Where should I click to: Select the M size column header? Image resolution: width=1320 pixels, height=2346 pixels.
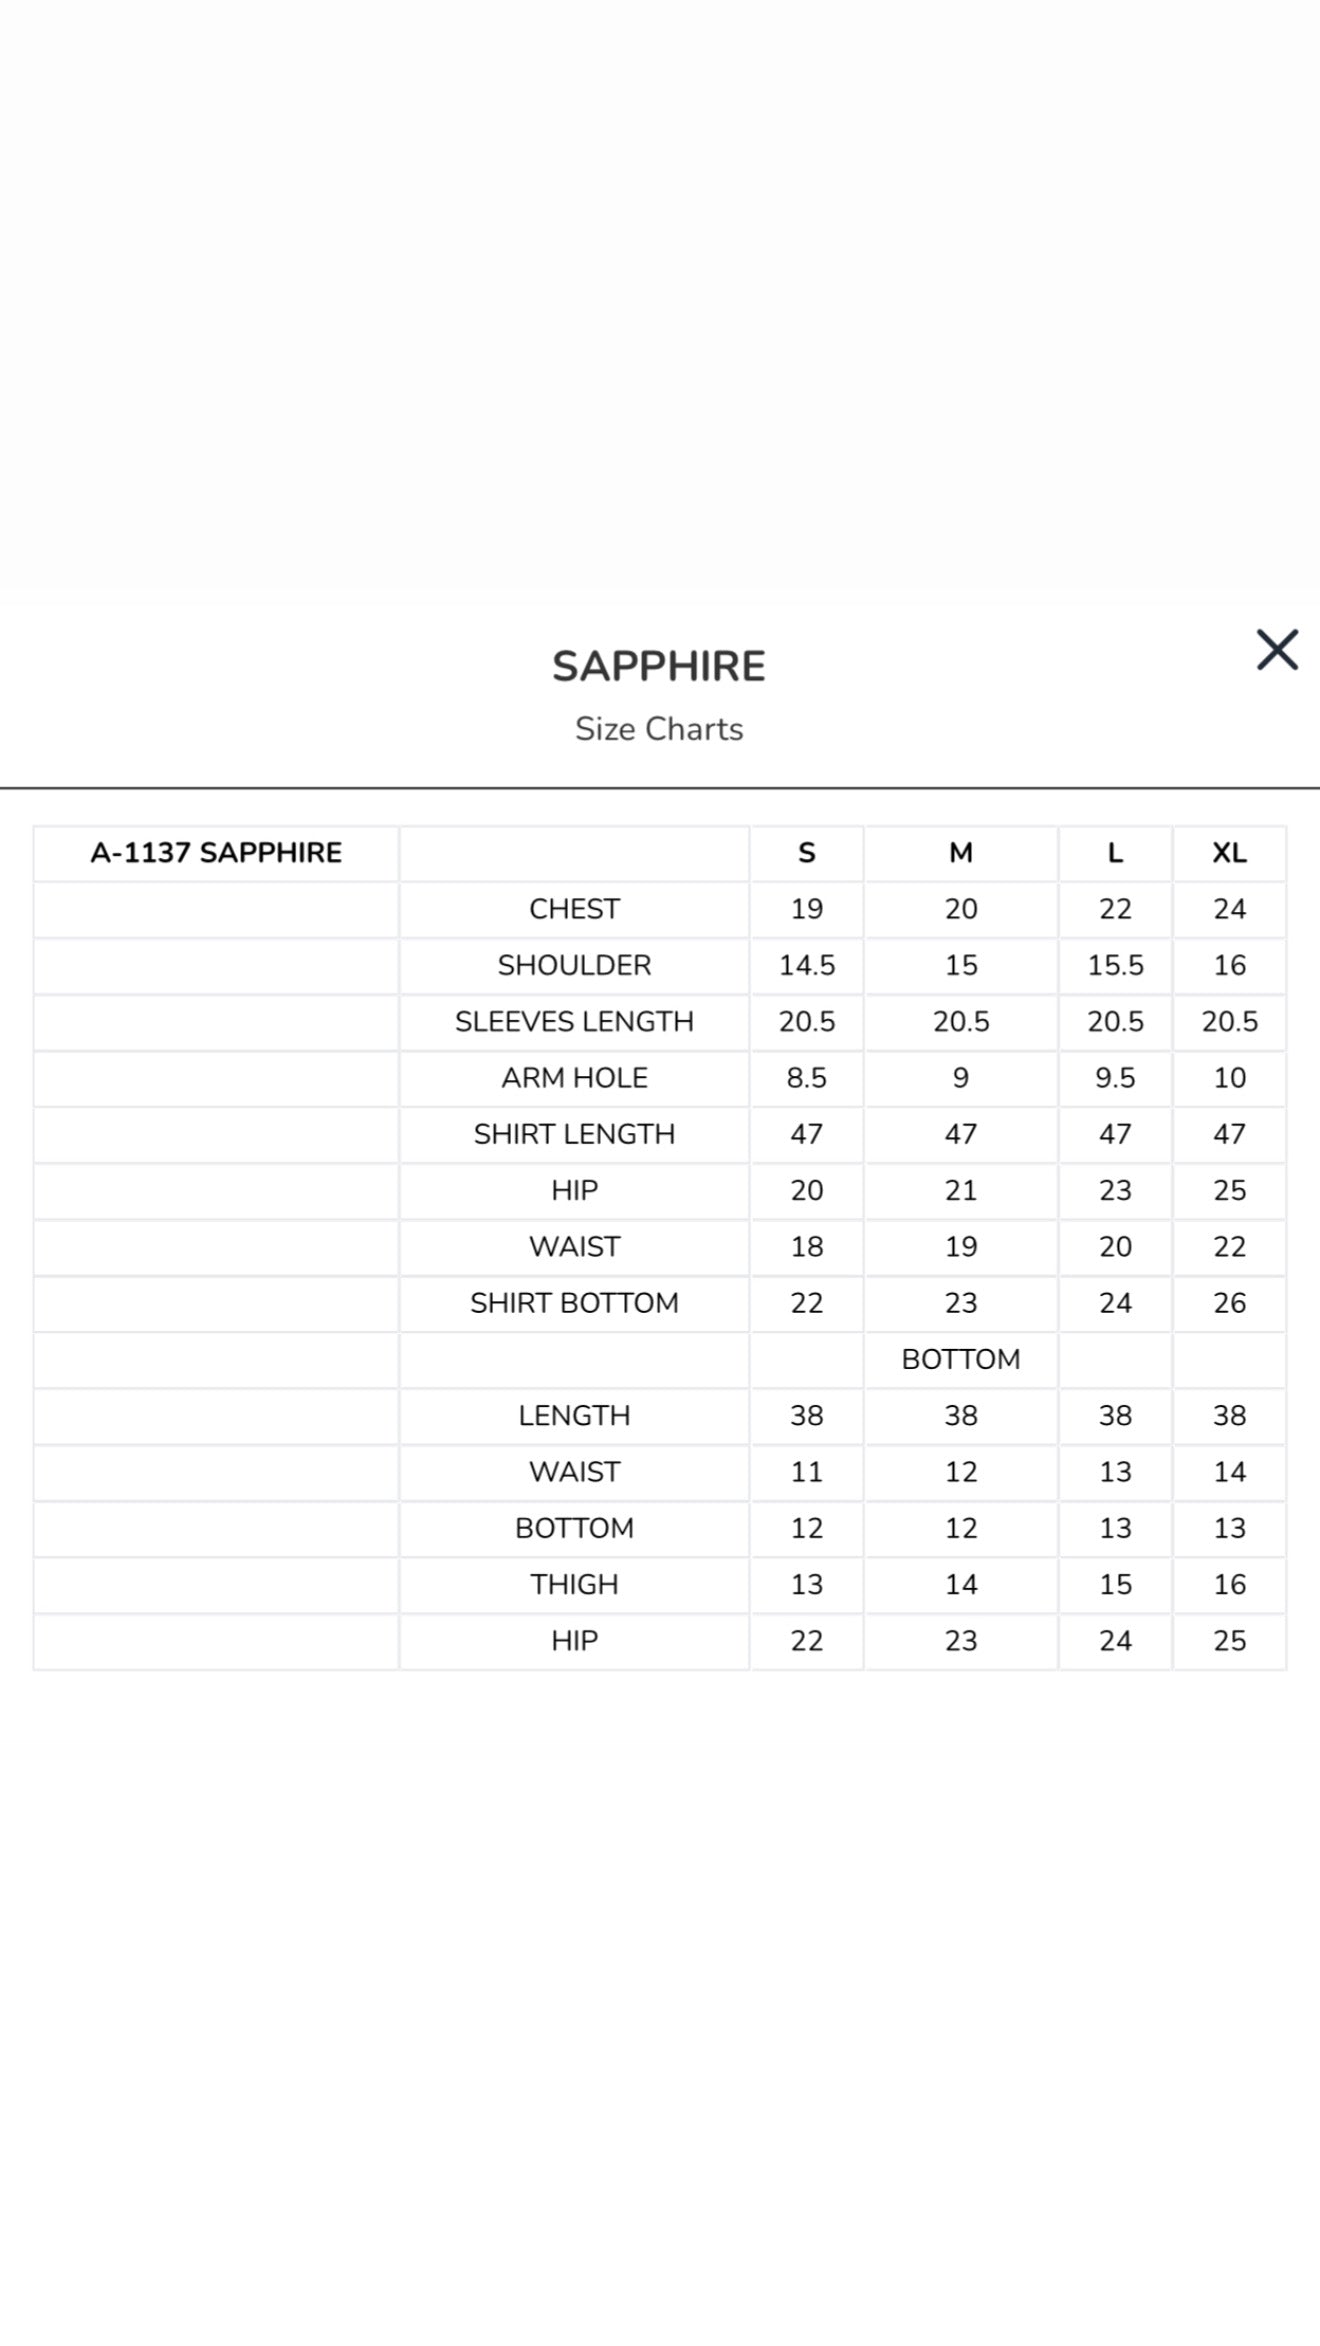[959, 853]
